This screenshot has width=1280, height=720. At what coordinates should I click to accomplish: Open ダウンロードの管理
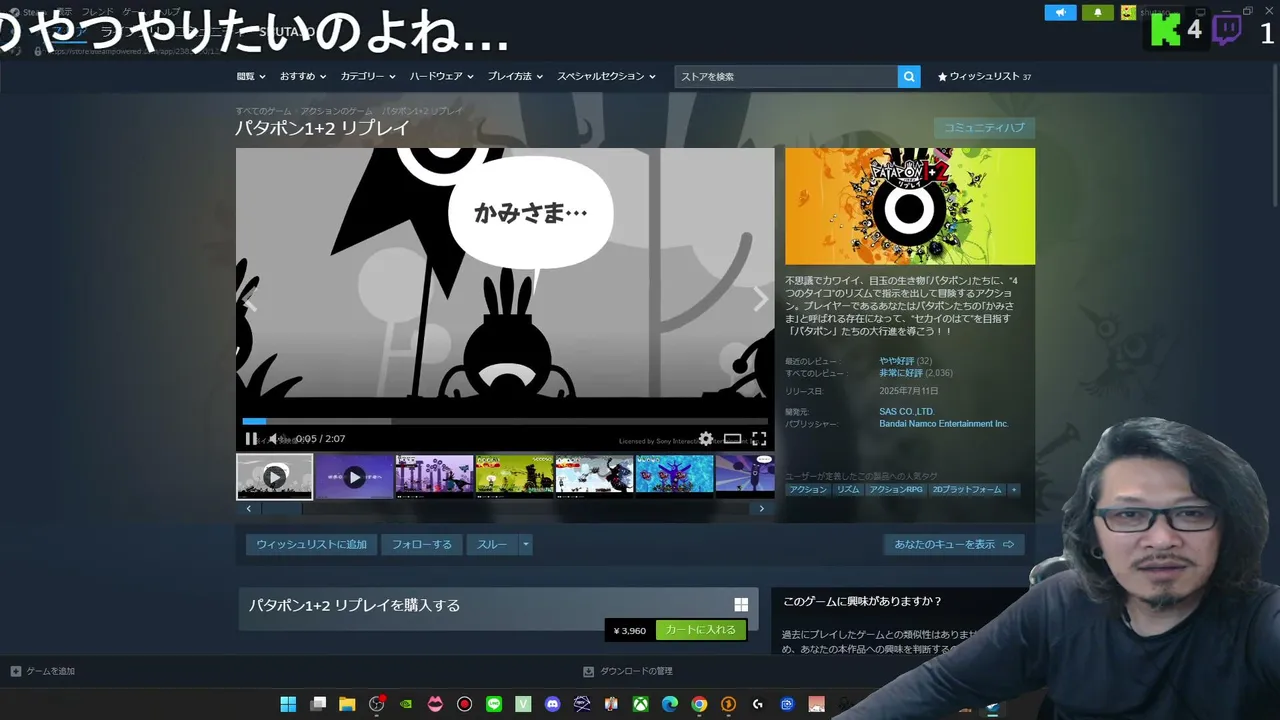[629, 671]
